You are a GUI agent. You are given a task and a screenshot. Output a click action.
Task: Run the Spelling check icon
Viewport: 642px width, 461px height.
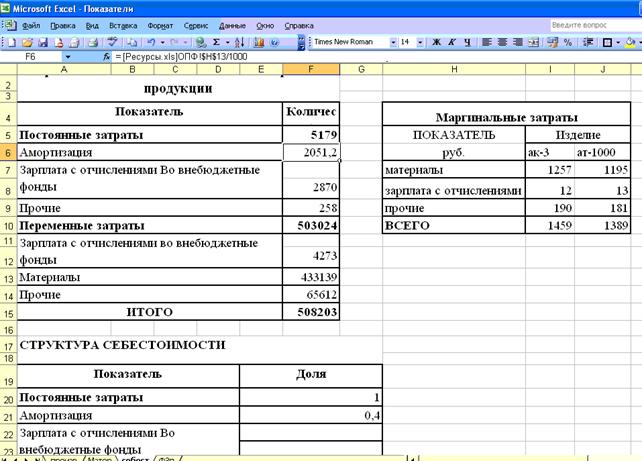[x=112, y=42]
